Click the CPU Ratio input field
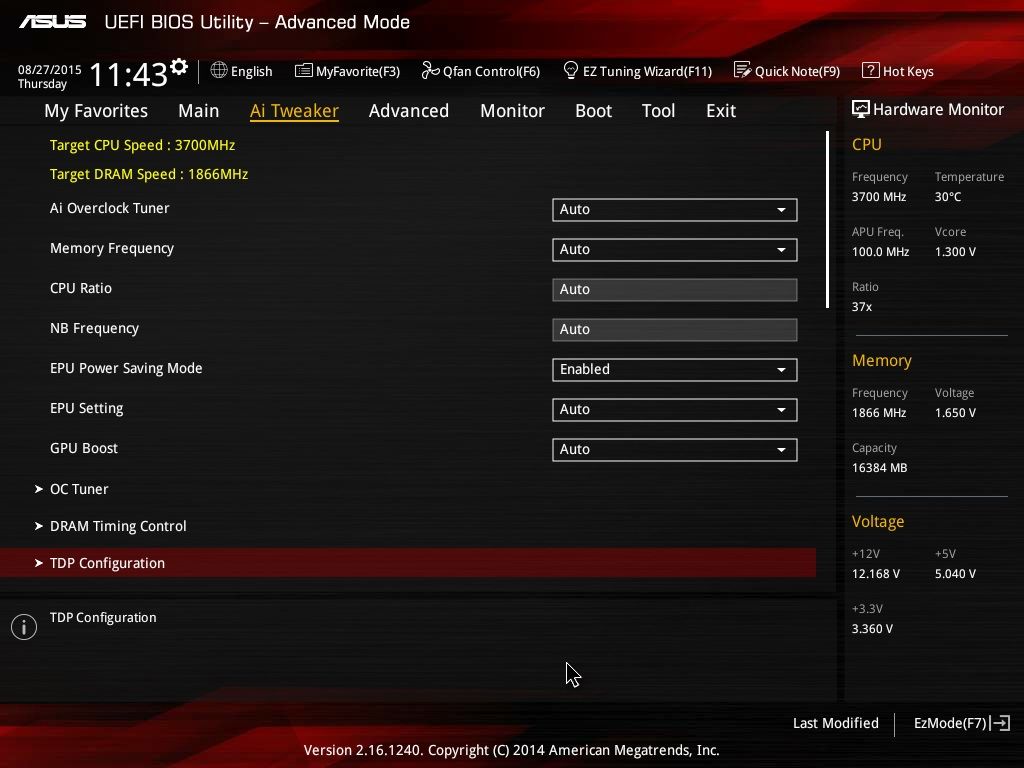 pos(675,289)
